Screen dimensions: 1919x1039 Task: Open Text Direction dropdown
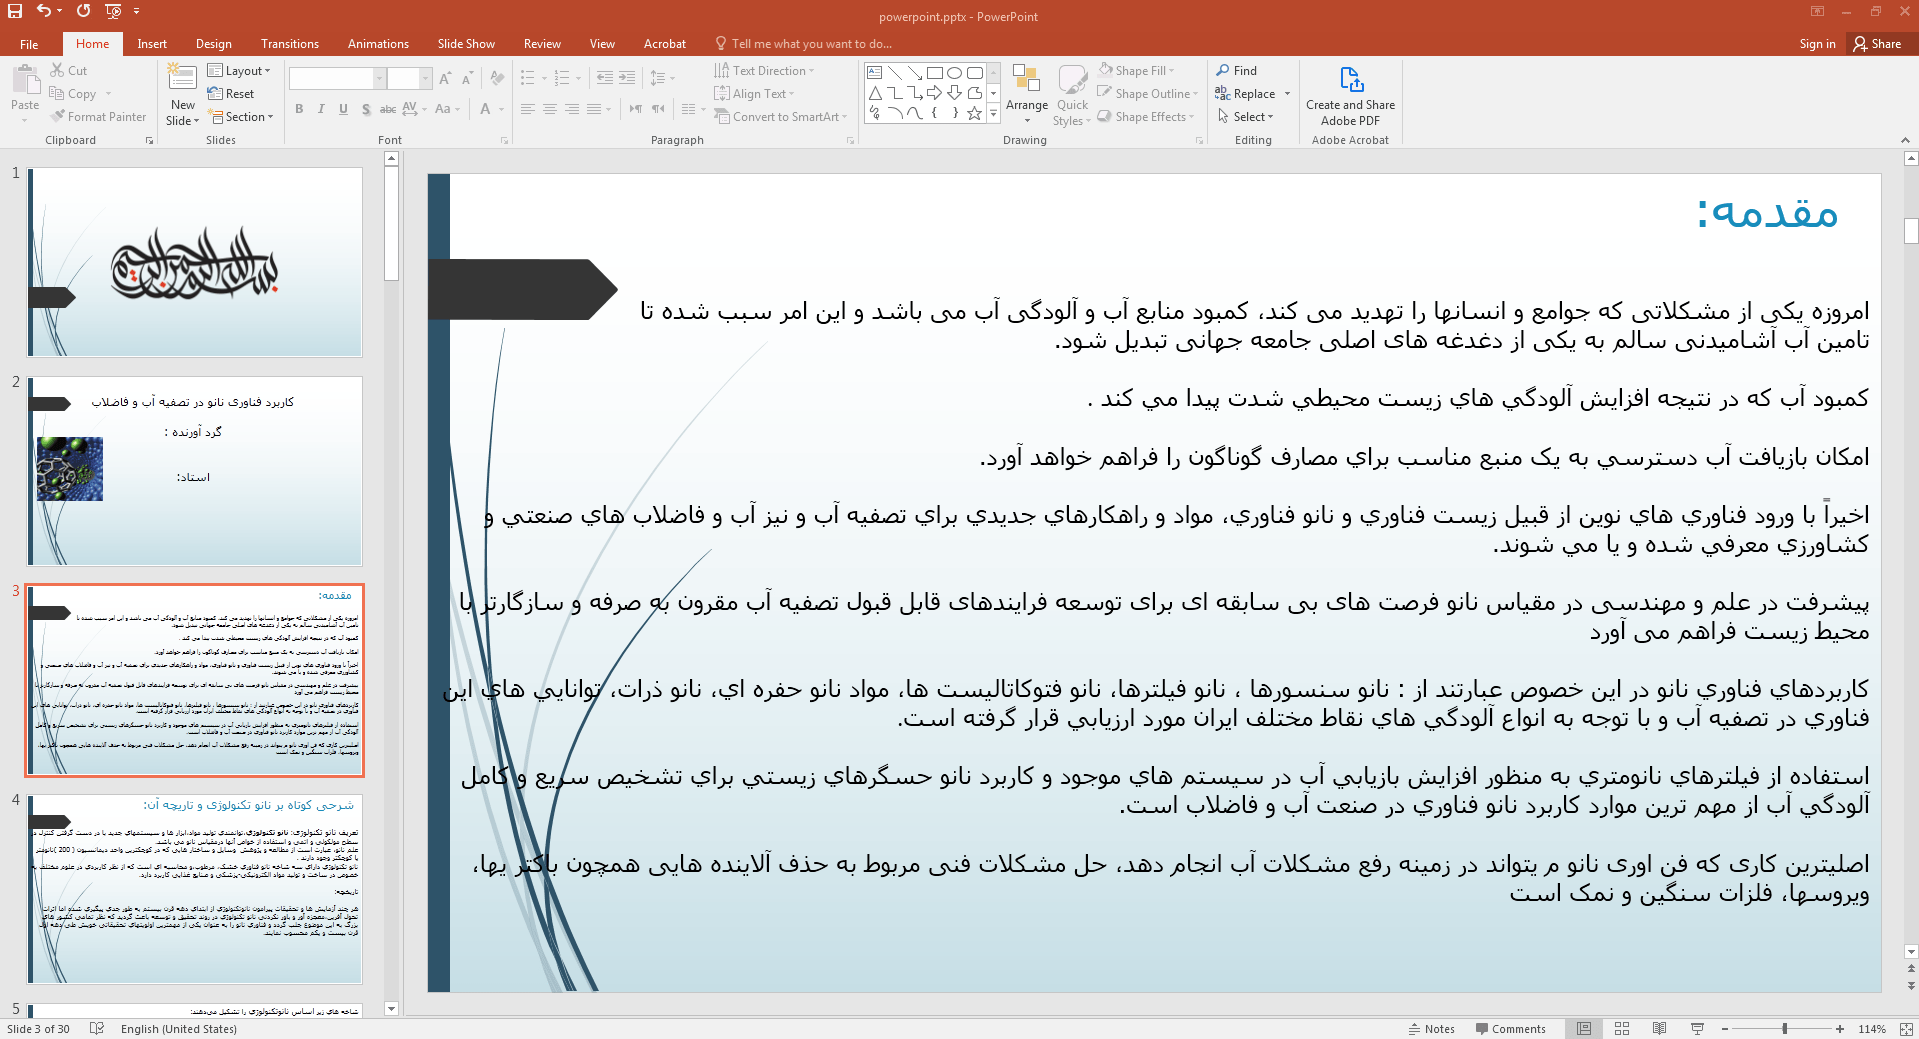(765, 71)
